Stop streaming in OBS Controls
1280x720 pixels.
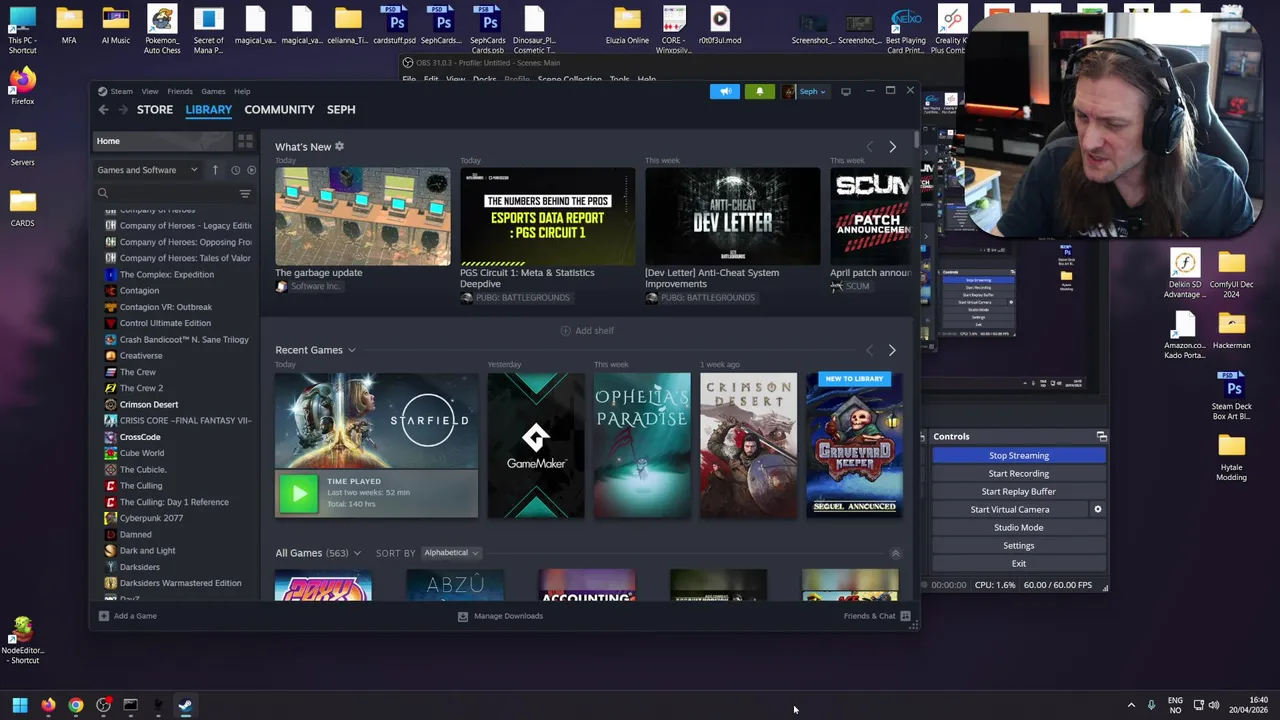1019,456
